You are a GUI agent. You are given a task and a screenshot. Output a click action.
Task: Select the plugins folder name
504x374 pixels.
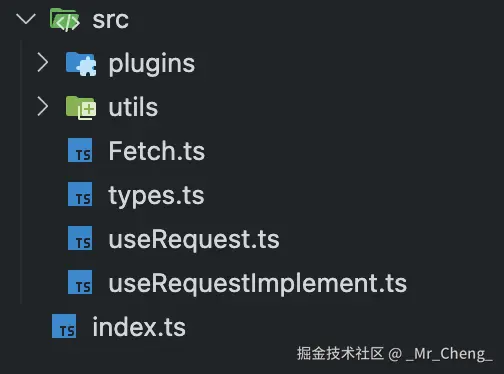(x=152, y=64)
